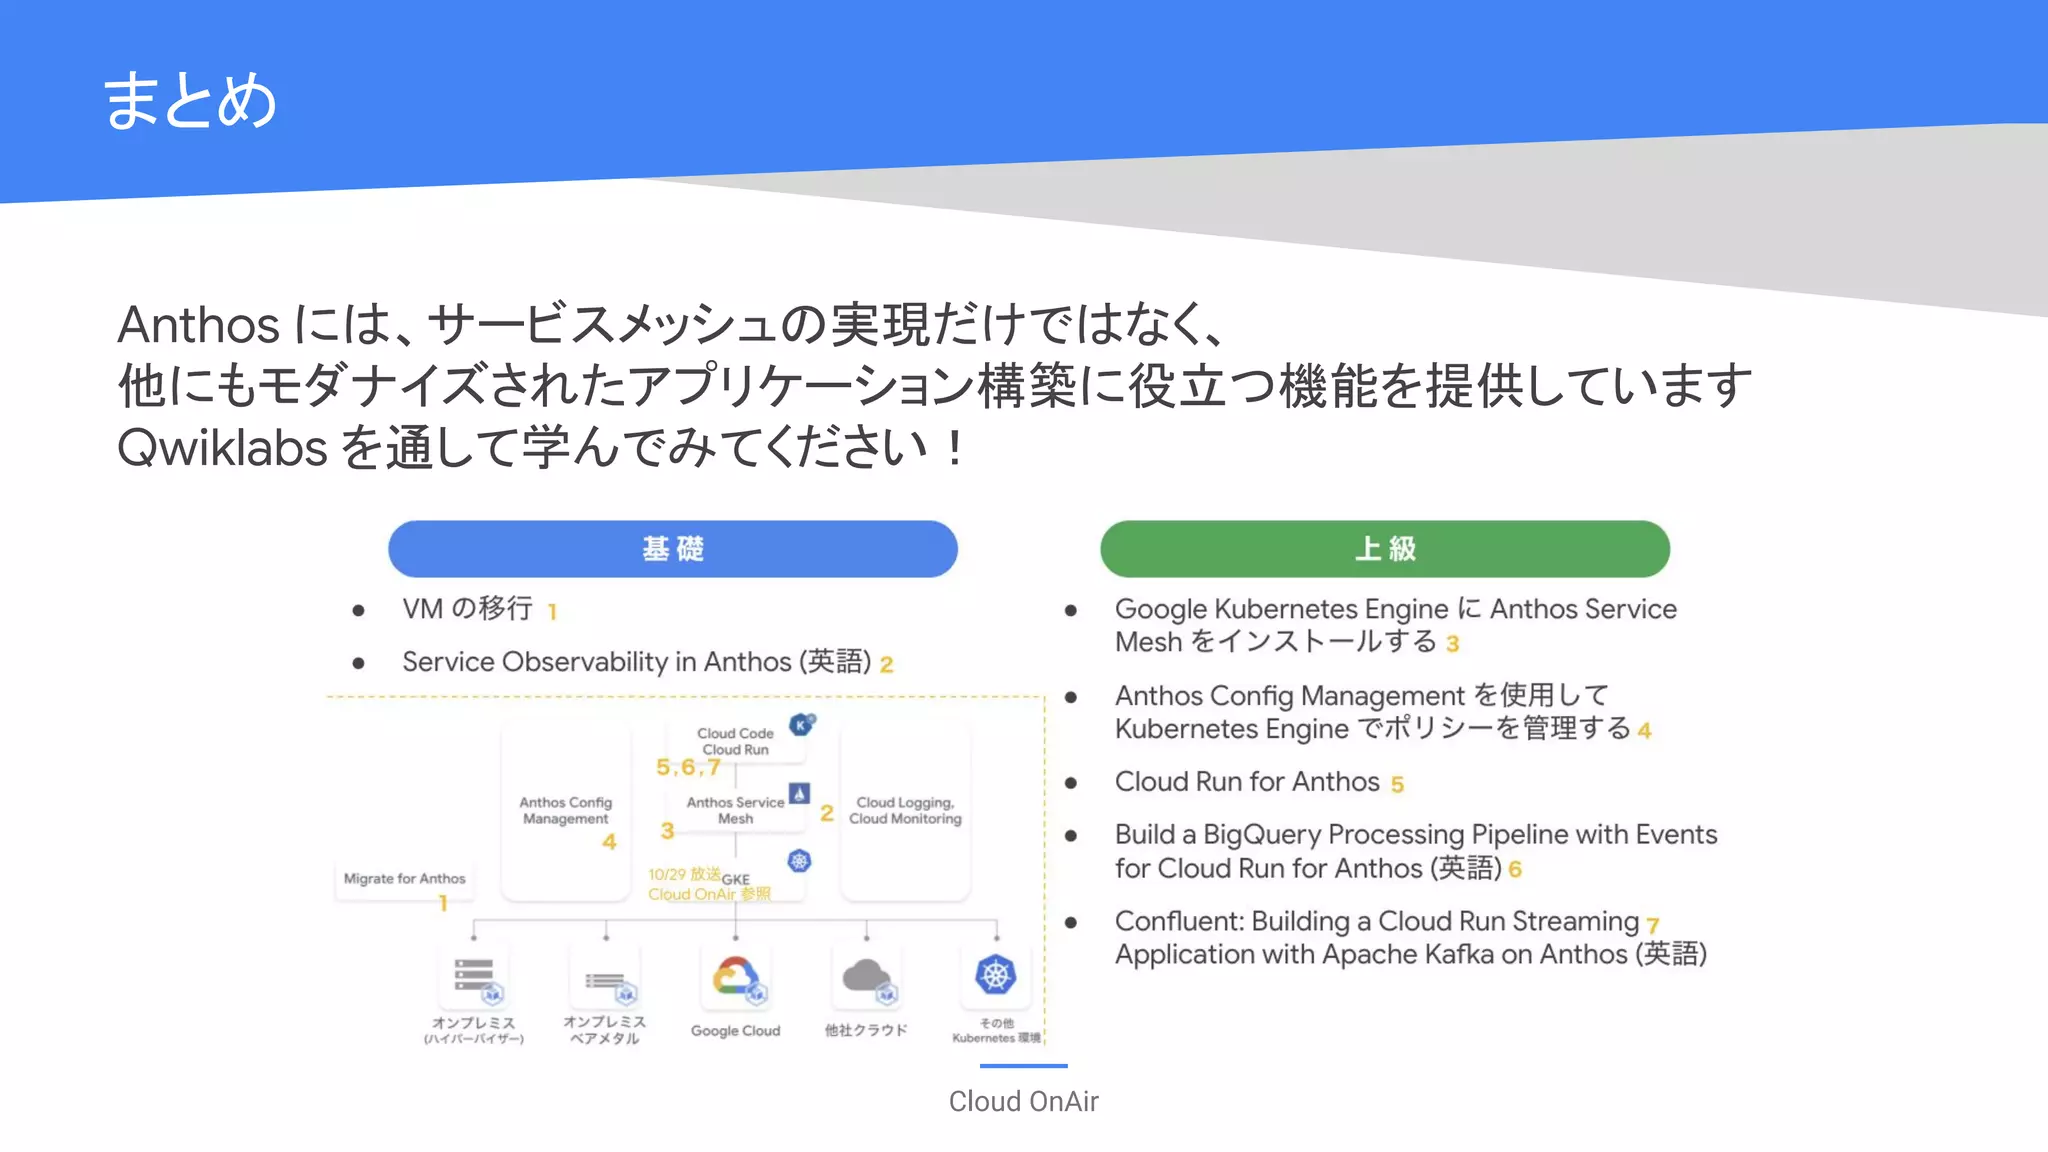The width and height of the screenshot is (2048, 1152).
Task: Click the Cloud Logging, Cloud Monitoring box
Action: [905, 811]
